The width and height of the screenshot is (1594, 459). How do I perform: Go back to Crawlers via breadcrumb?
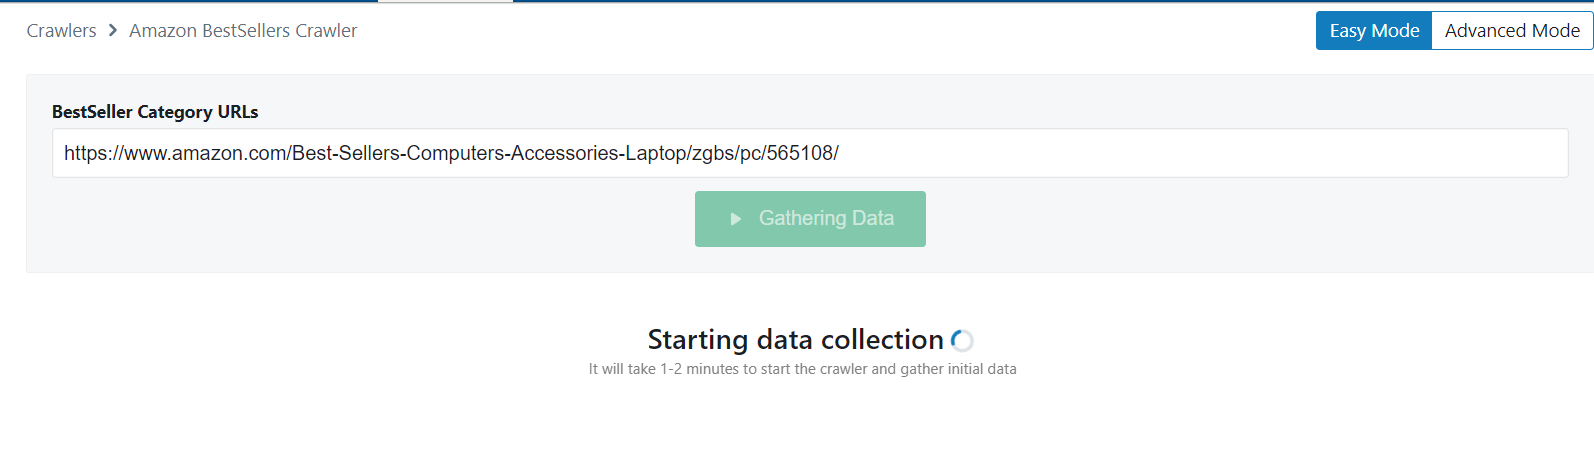61,31
